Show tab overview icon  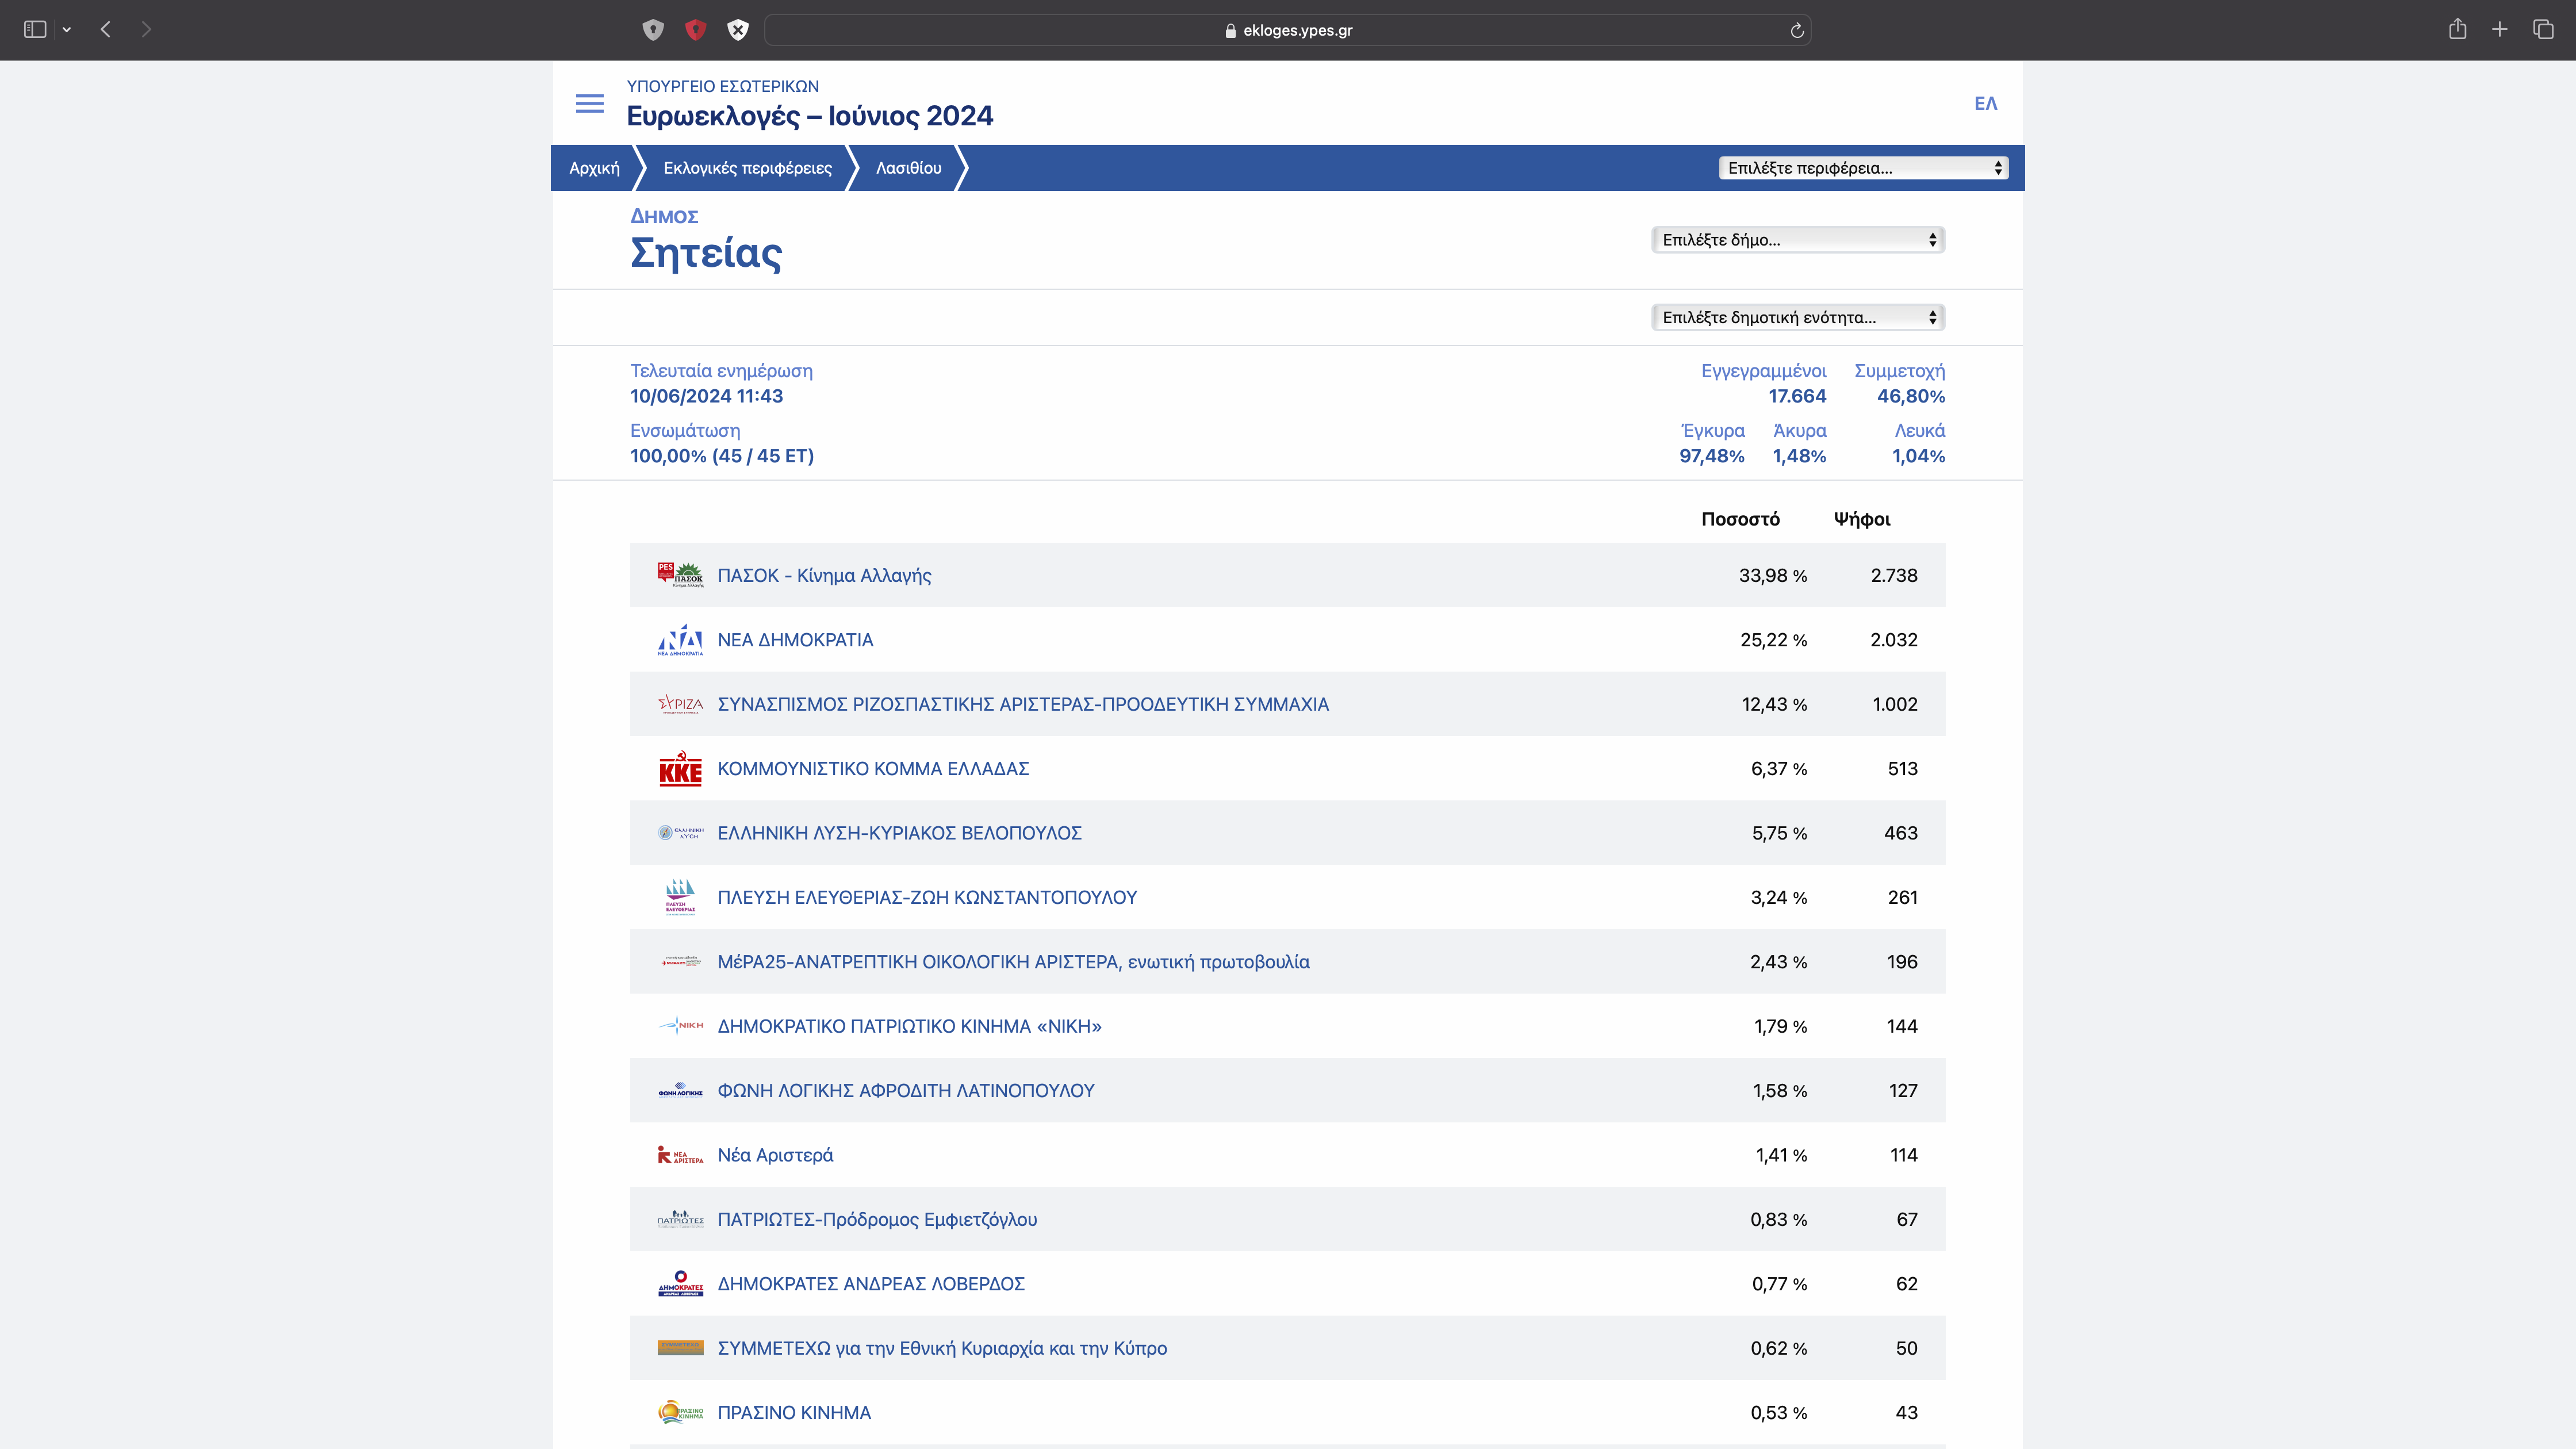pos(2543,30)
